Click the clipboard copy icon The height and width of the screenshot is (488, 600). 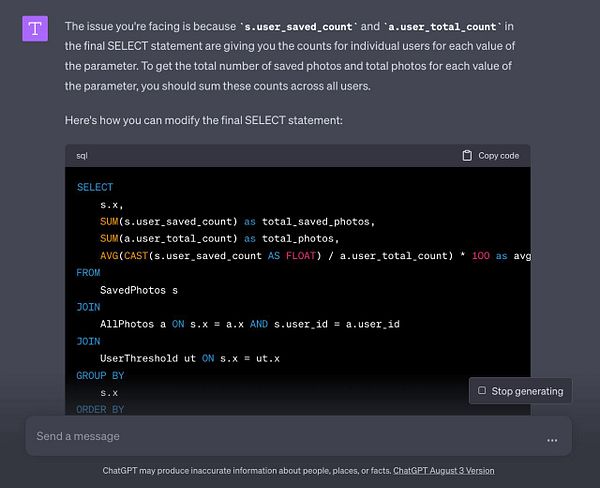(x=467, y=155)
